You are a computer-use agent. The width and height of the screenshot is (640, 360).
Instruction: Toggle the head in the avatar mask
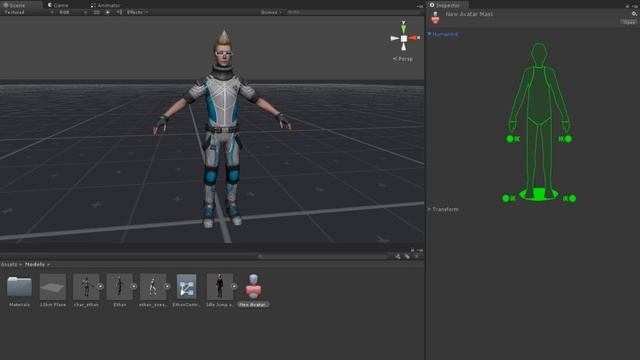tap(539, 54)
